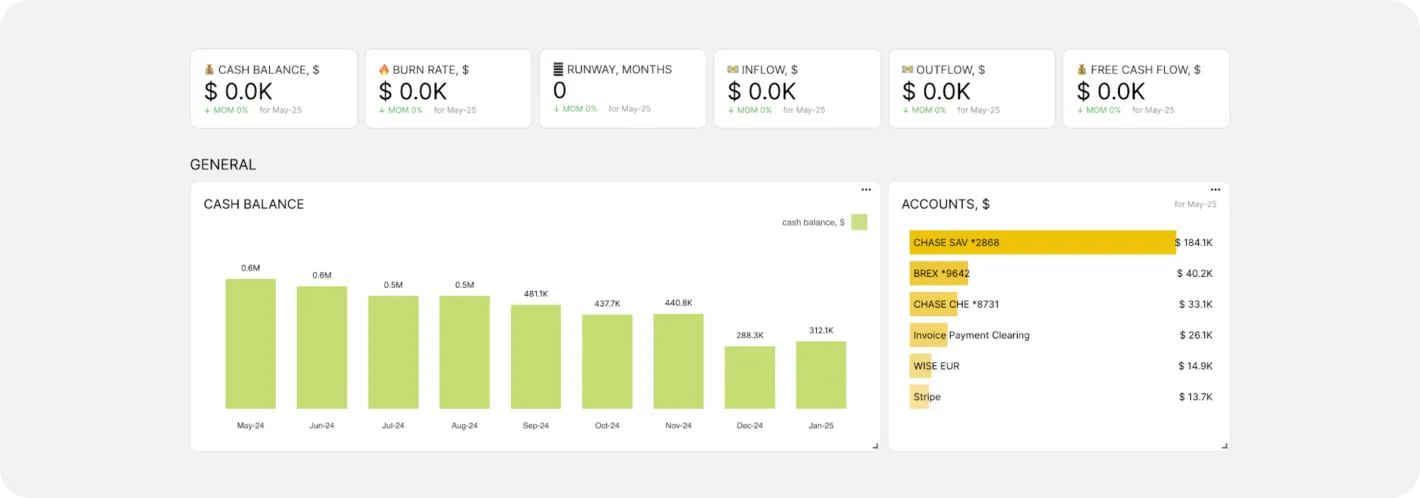Open the Cash Balance chart options menu

click(866, 189)
